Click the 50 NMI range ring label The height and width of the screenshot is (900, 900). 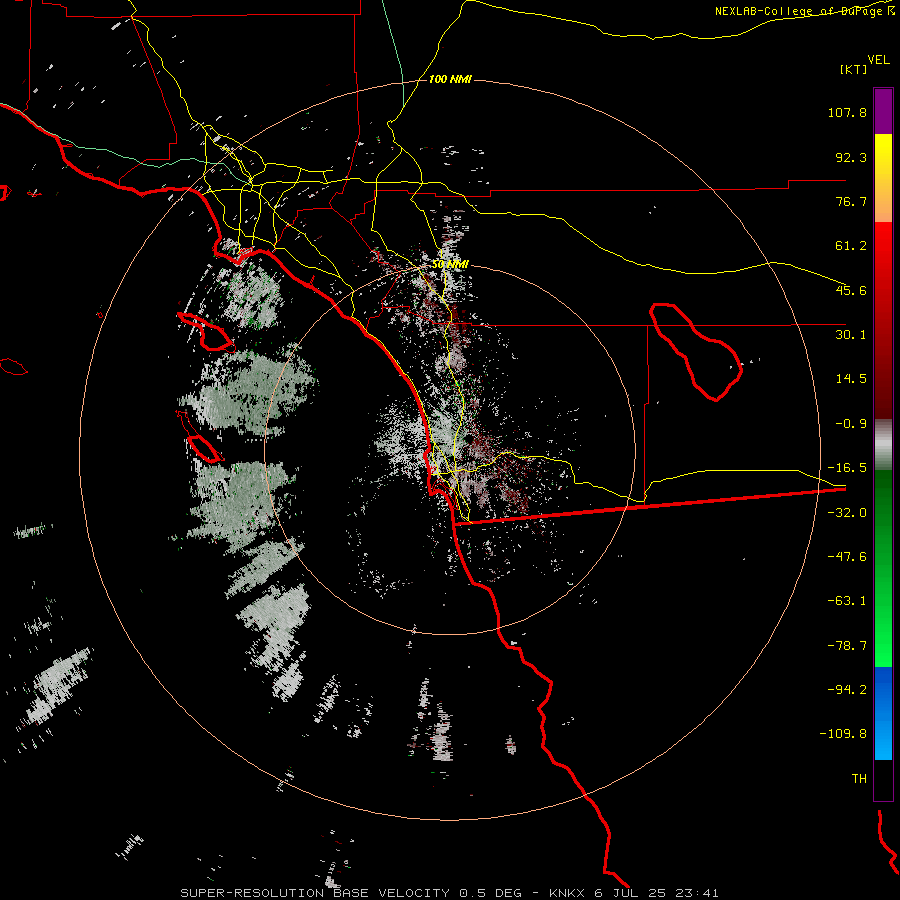[x=451, y=265]
